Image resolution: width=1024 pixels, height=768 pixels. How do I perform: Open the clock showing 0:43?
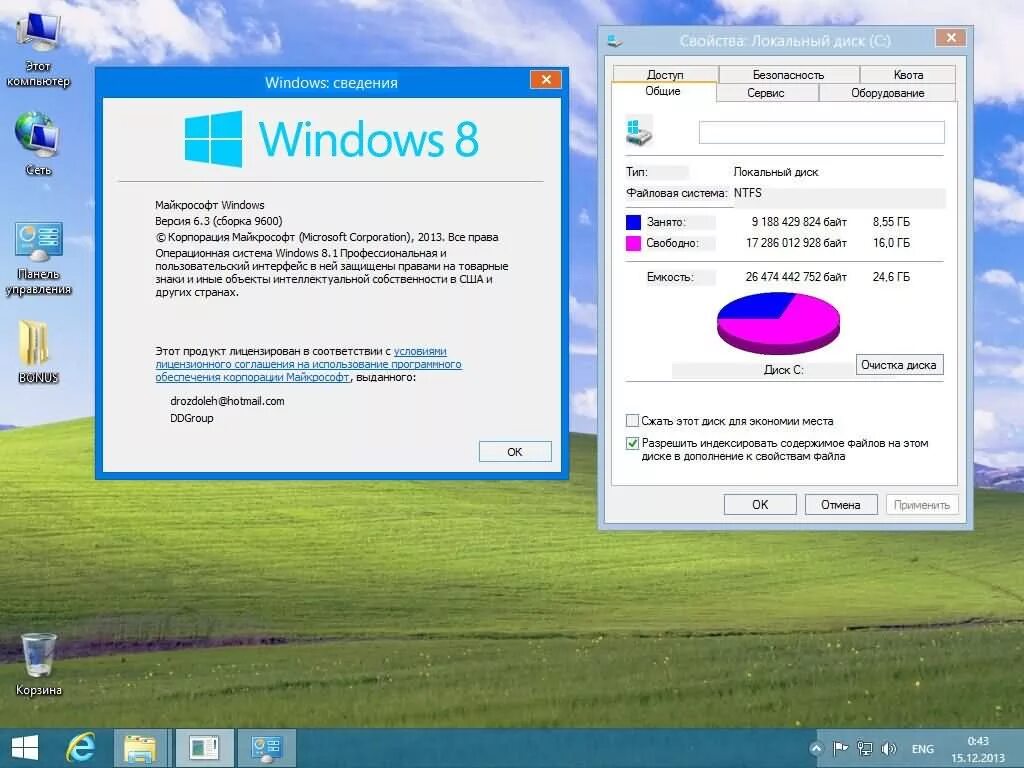point(978,741)
